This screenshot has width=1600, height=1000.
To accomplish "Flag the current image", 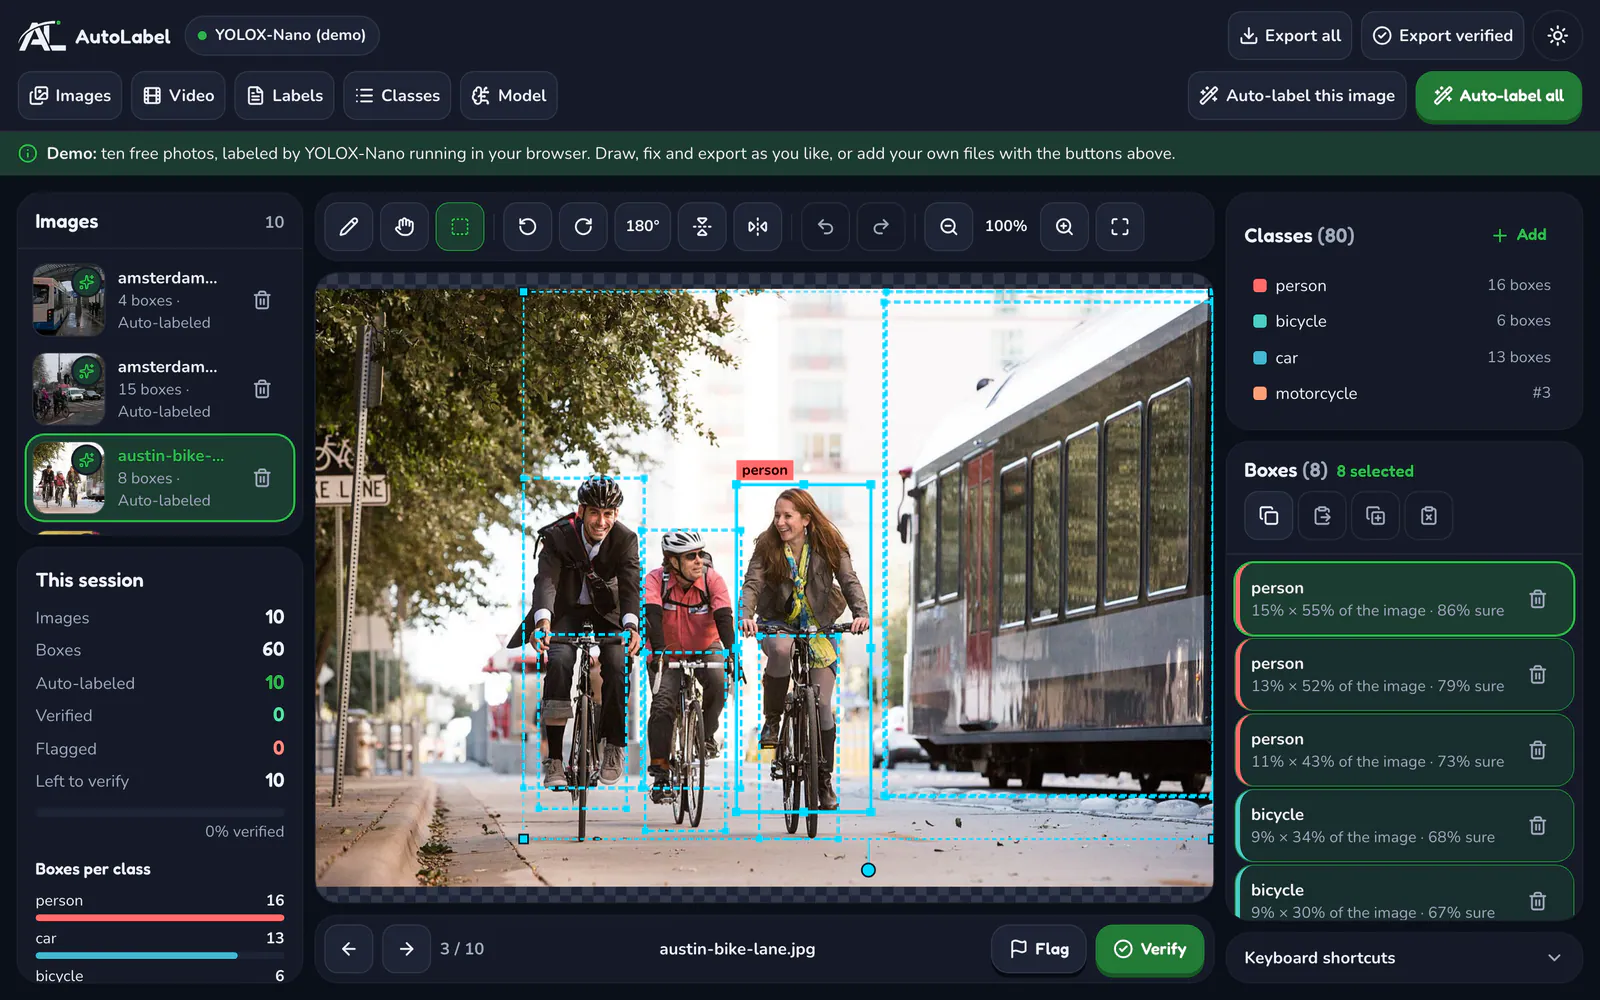I will pos(1039,949).
